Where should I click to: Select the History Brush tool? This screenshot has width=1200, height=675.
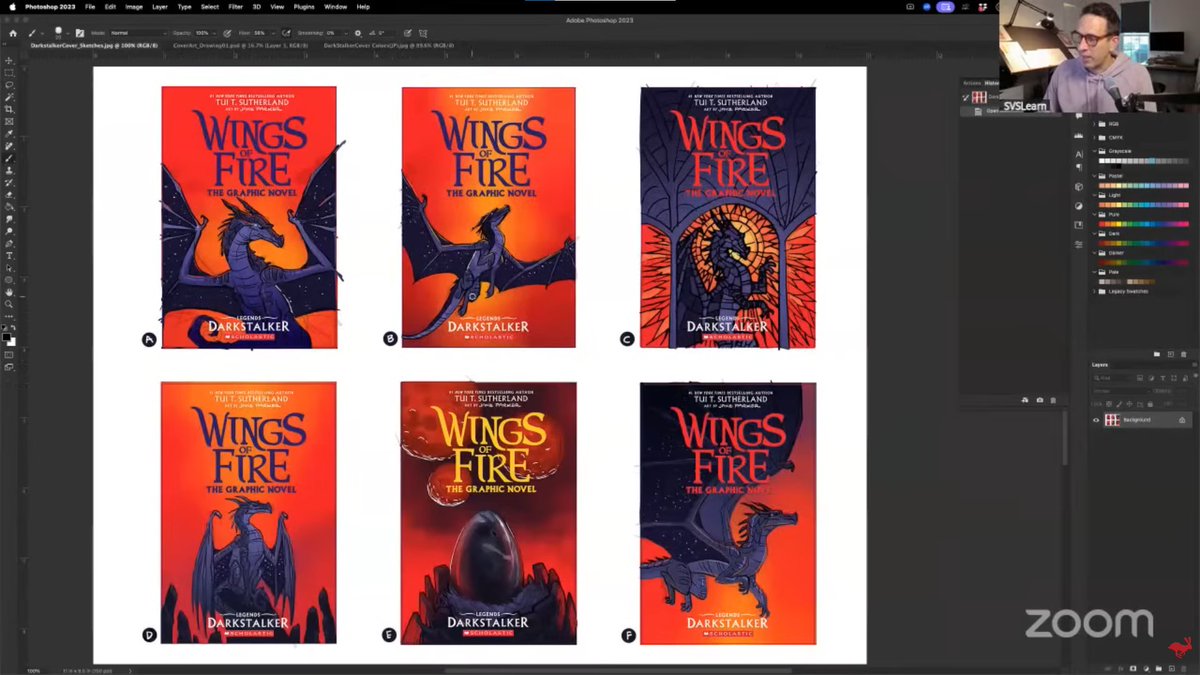9,182
